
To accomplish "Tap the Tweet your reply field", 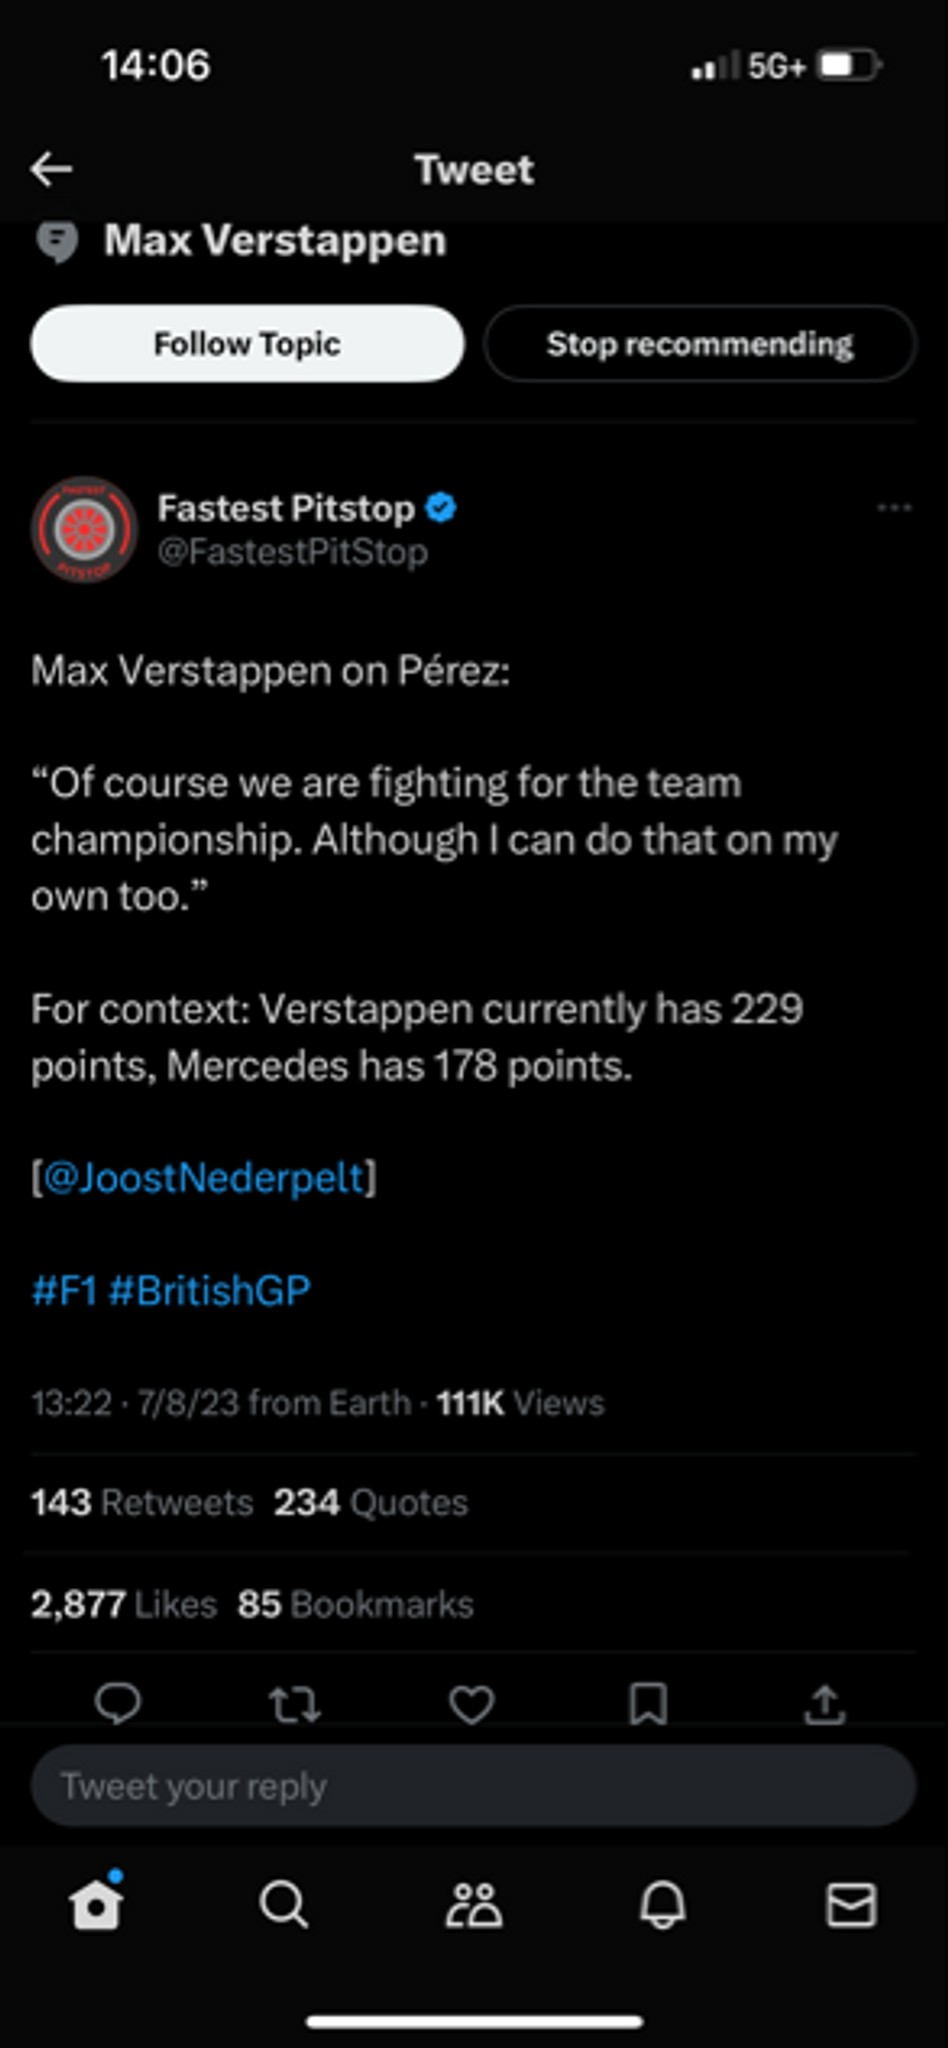I will click(473, 1786).
